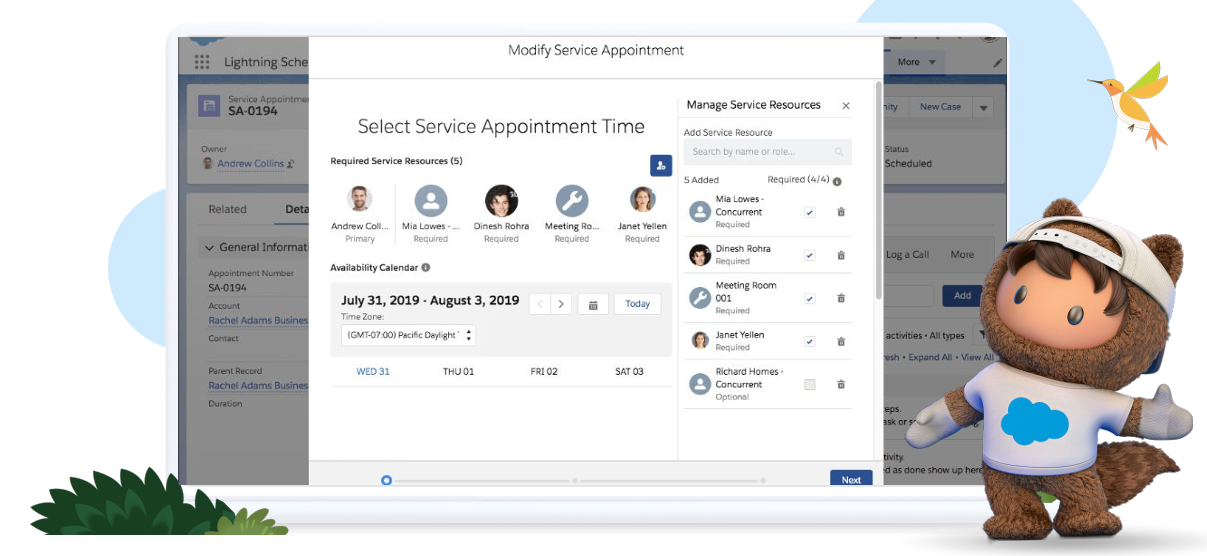Viewport: 1207px width, 556px height.
Task: Click the Today button
Action: coord(637,304)
